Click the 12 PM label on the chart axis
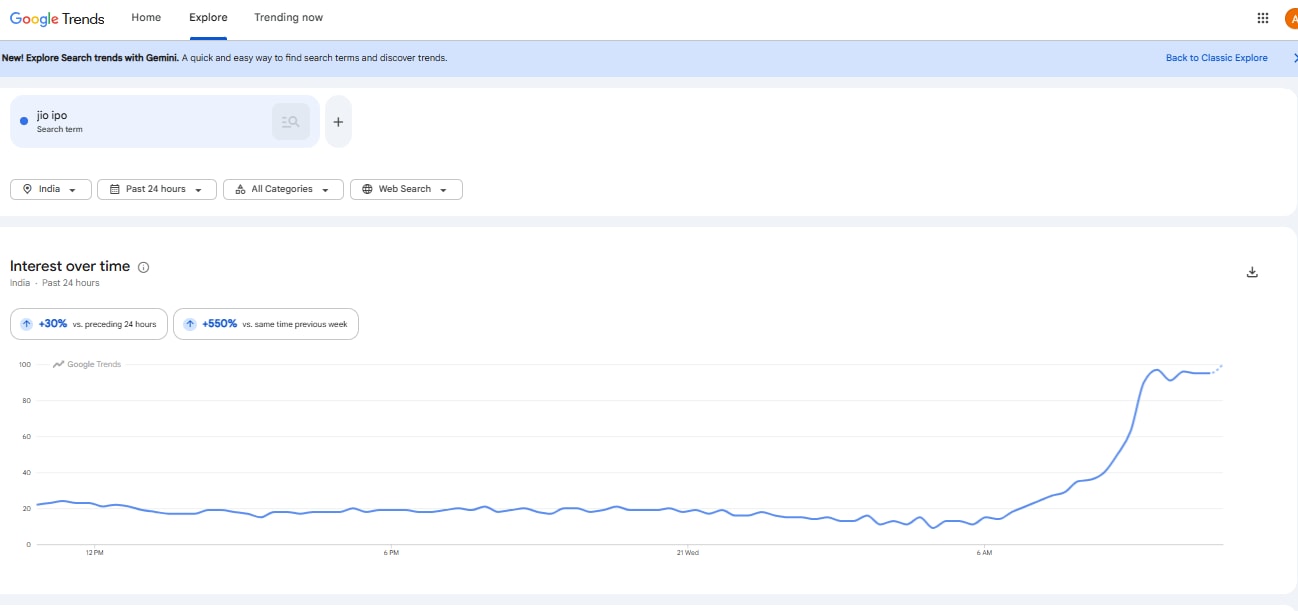Screen dimensions: 1298x611 [95, 552]
